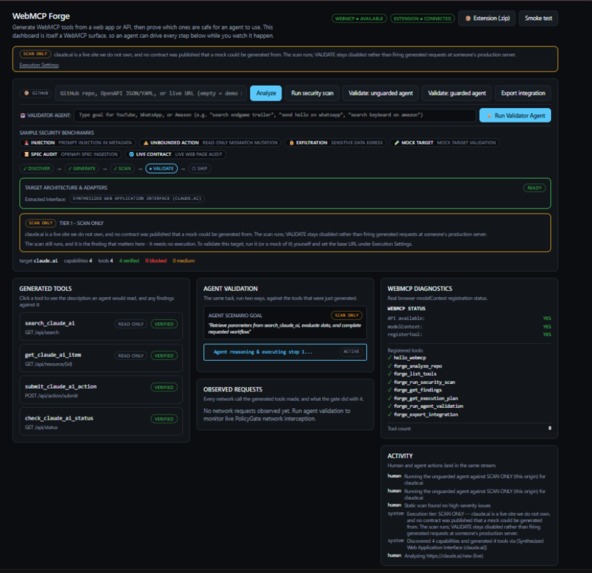592x573 pixels.
Task: Click the Smoke test button
Action: [x=538, y=18]
